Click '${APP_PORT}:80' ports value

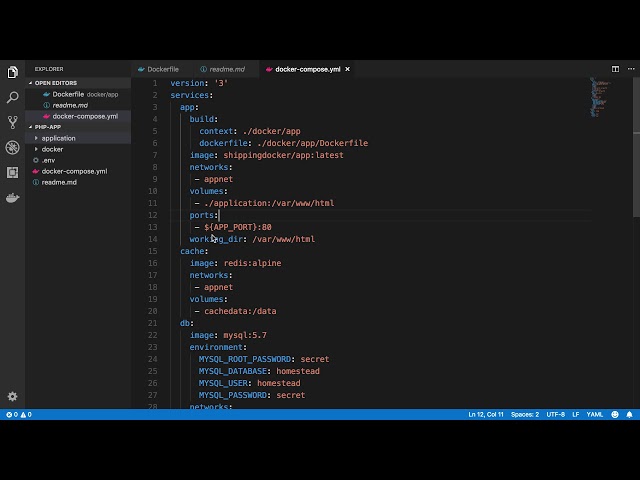pos(238,227)
